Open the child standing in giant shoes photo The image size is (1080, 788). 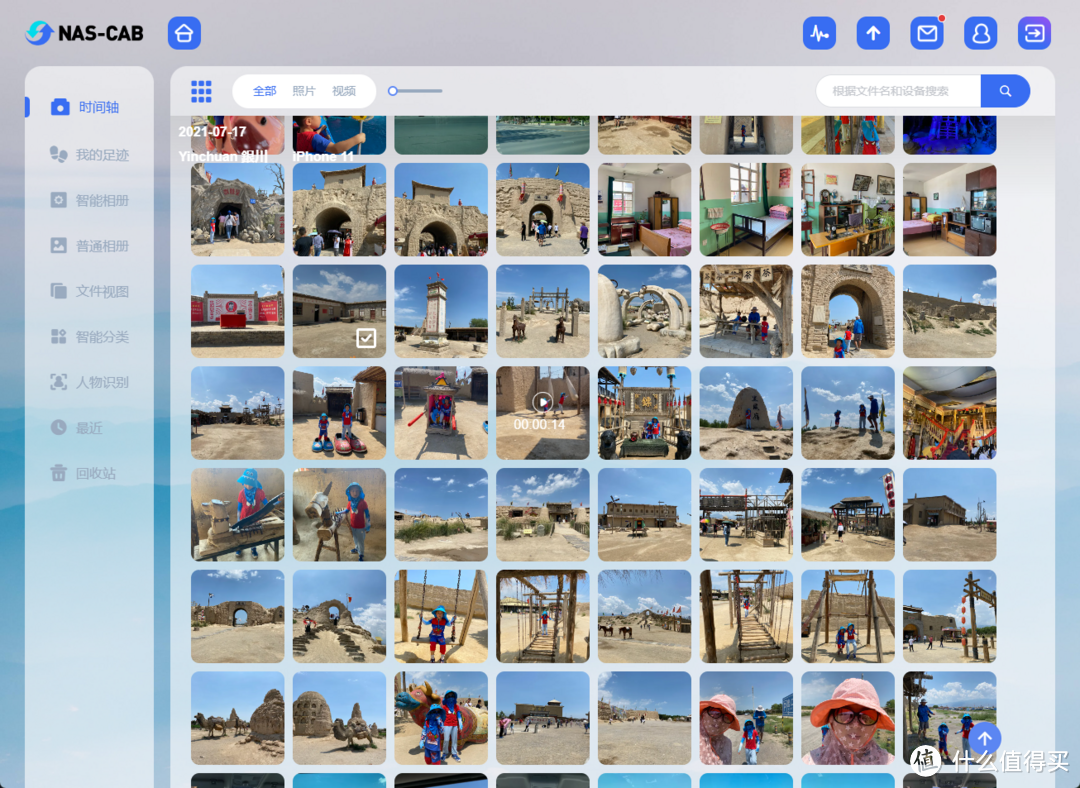point(340,413)
